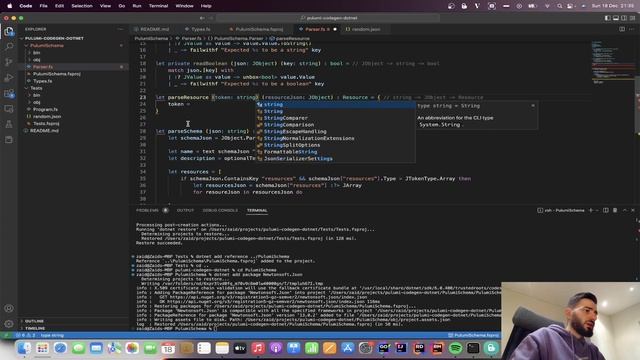The height and width of the screenshot is (360, 640).
Task: Open Tests.fsproj in the explorer tree
Action: coord(46,123)
